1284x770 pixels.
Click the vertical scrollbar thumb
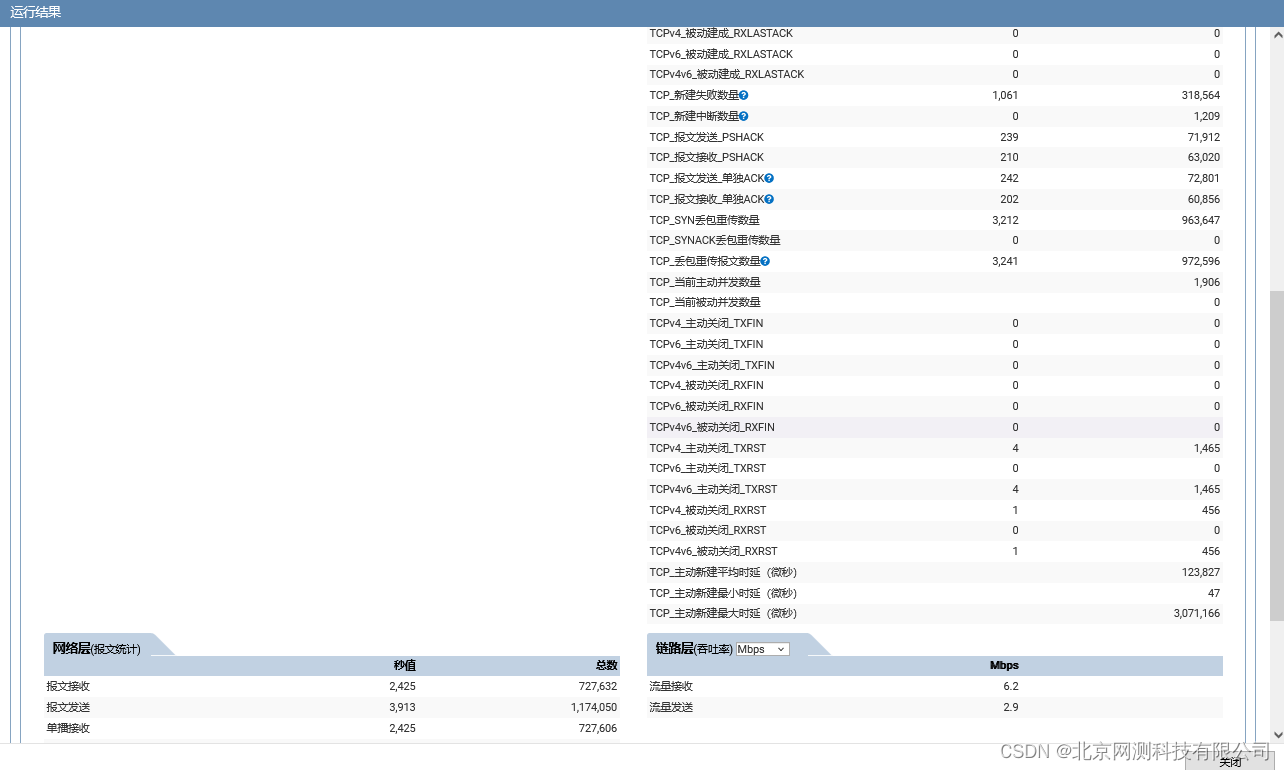pos(1276,456)
